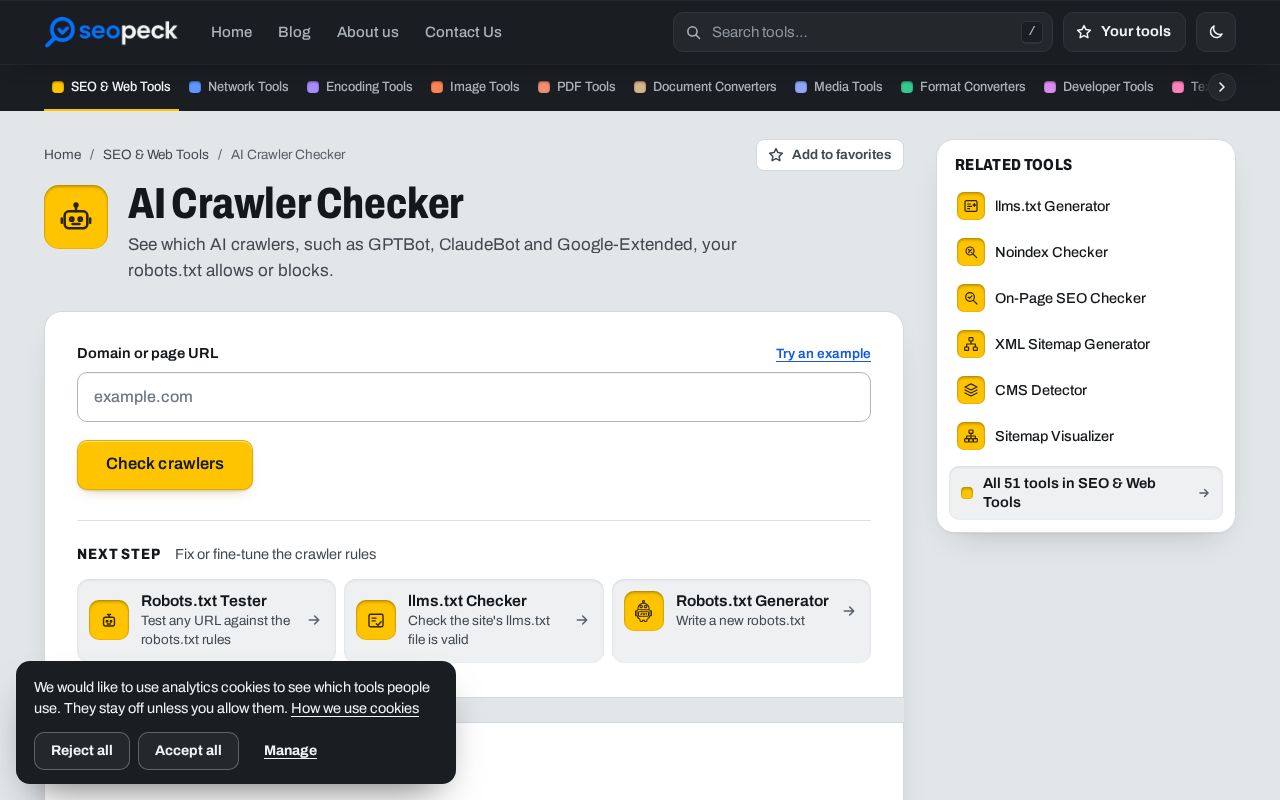Open About us page
The width and height of the screenshot is (1280, 800).
(x=368, y=32)
